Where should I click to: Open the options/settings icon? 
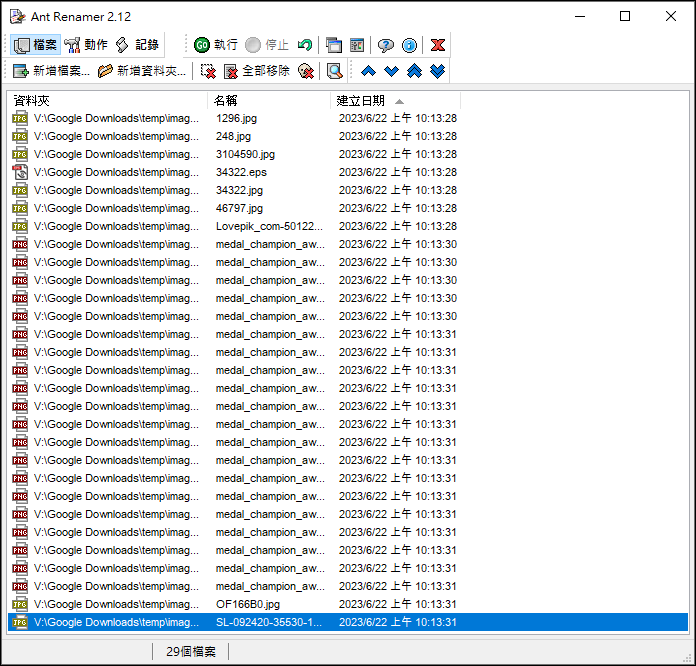[357, 45]
